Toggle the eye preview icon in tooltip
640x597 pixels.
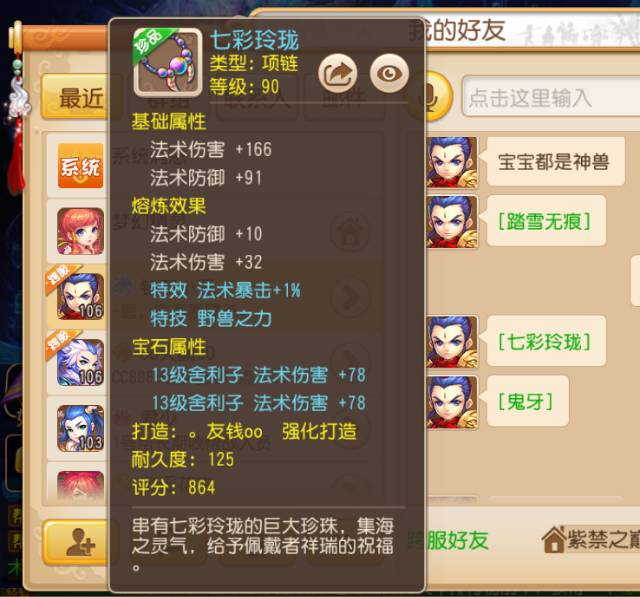click(389, 73)
